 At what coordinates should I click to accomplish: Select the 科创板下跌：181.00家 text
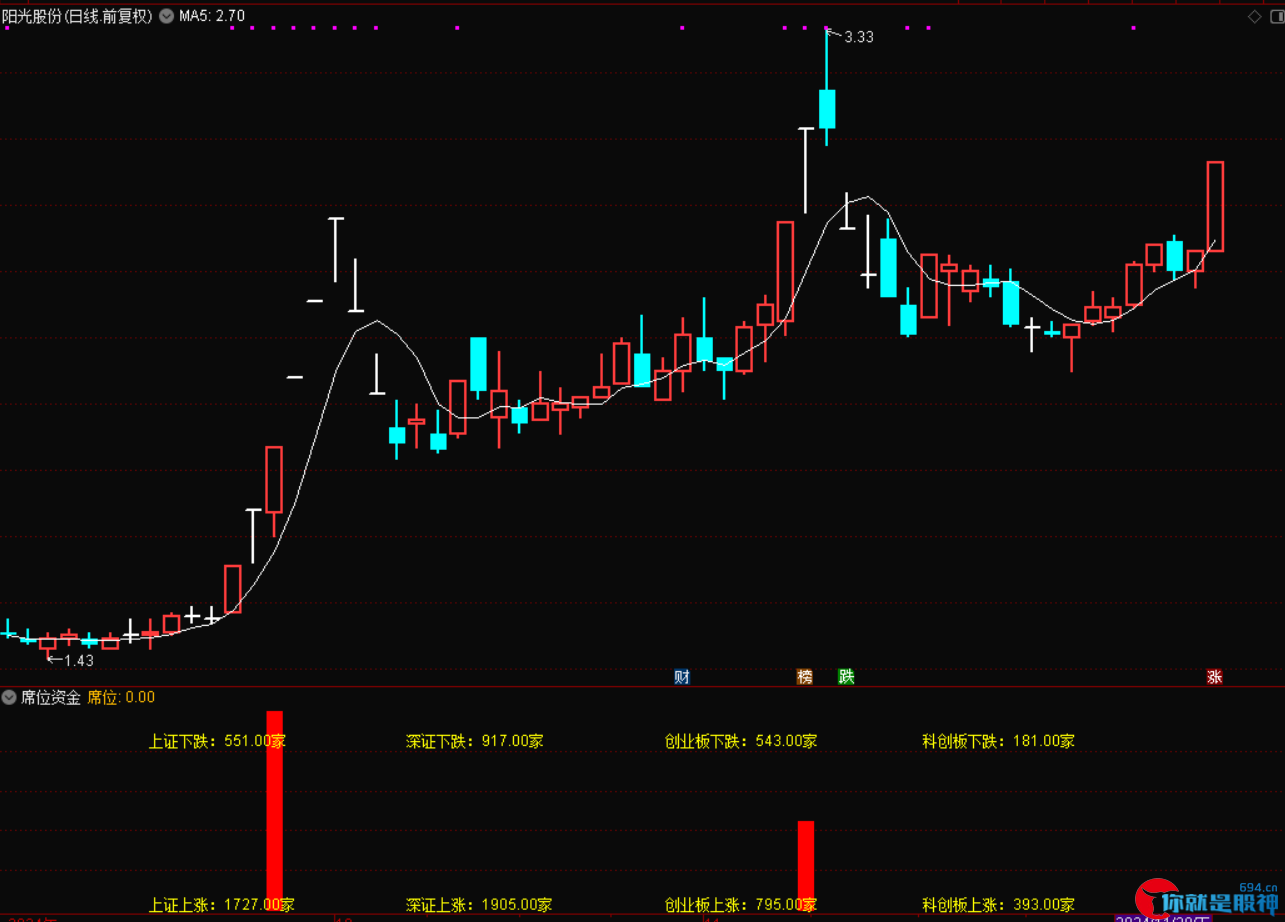[x=999, y=741]
